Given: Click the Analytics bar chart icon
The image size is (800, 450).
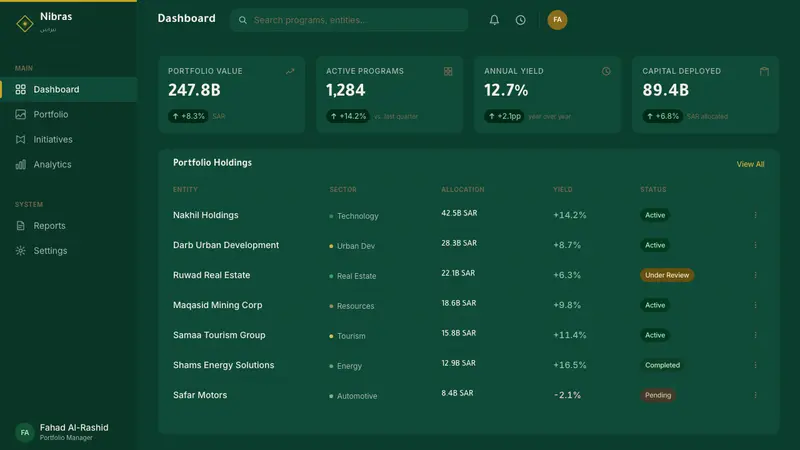Looking at the screenshot, I should pyautogui.click(x=20, y=164).
